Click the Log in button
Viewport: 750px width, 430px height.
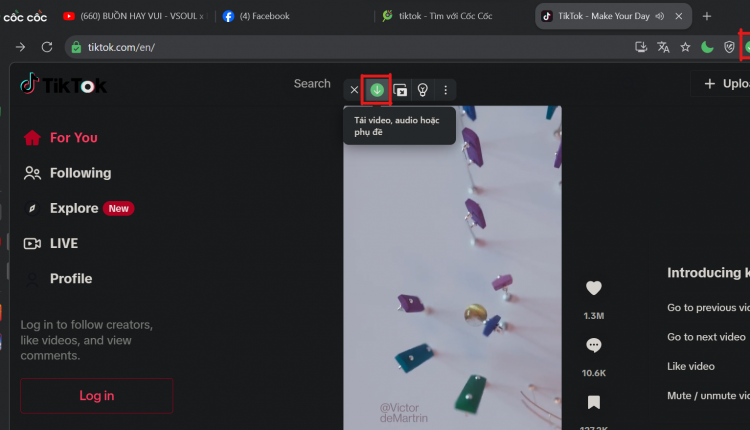point(97,396)
